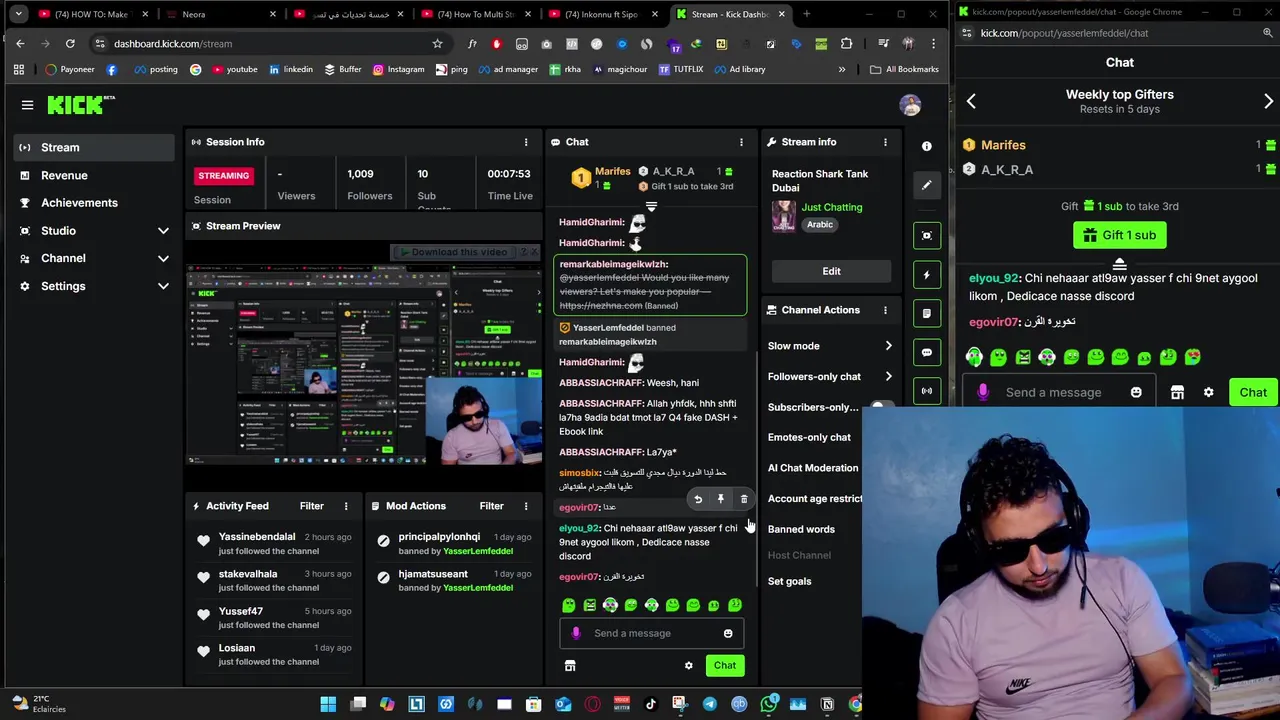Open Activity Feed options menu
Viewport: 1280px width, 720px height.
(346, 506)
